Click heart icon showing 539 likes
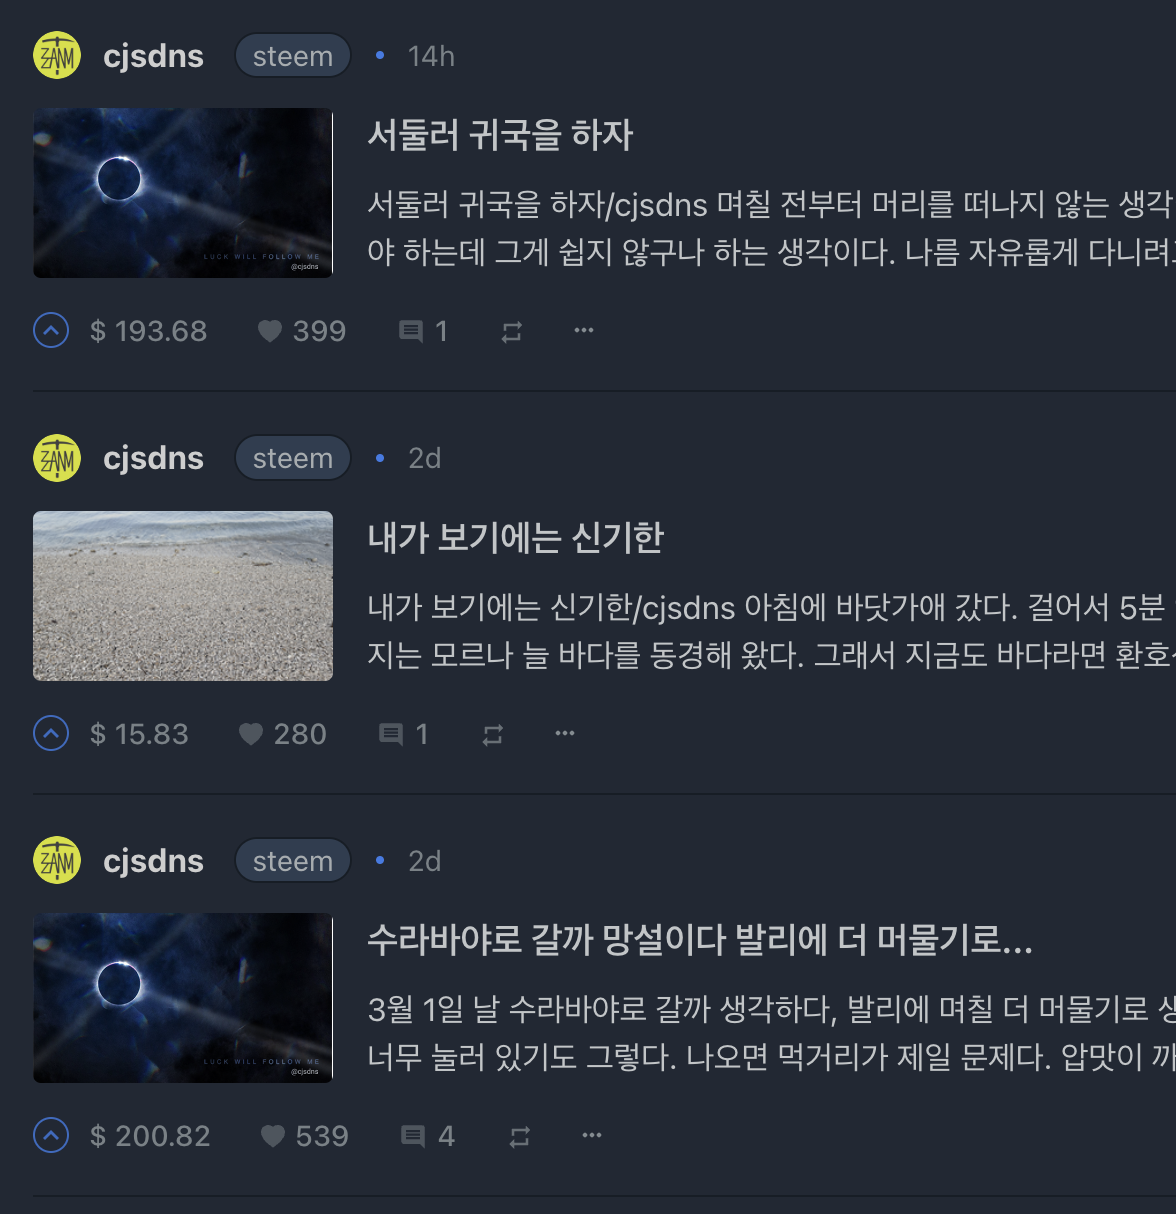 tap(273, 1136)
